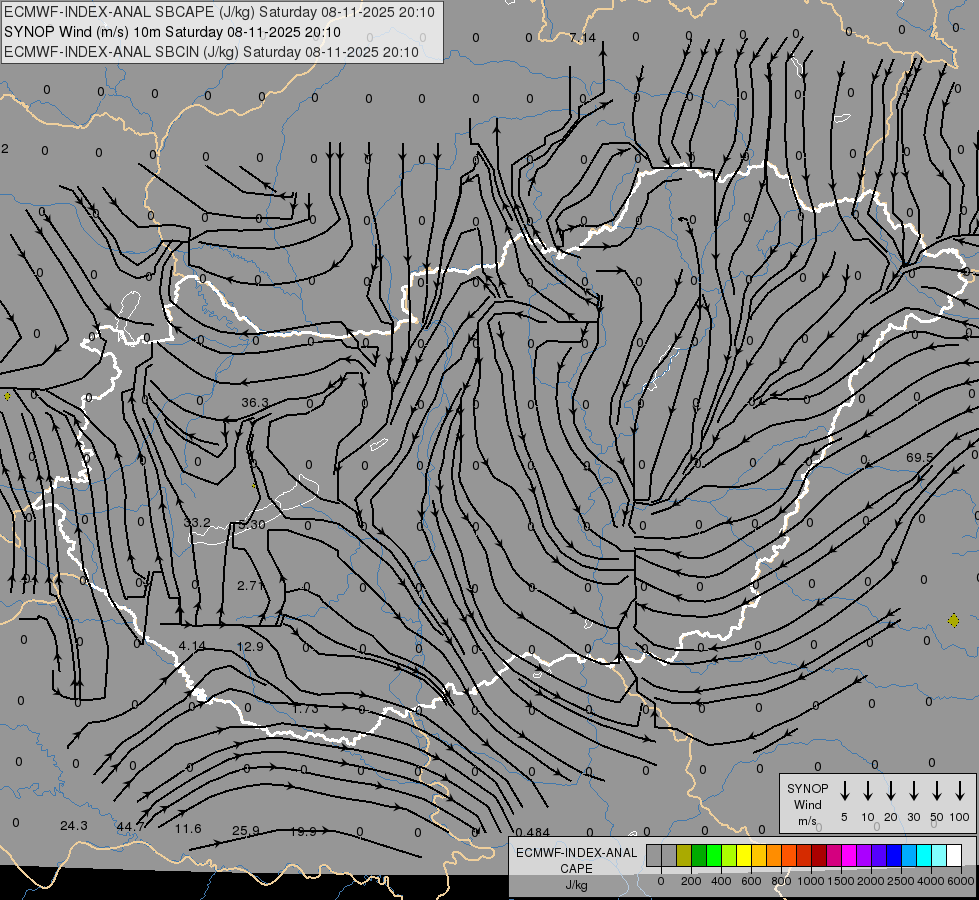Click the 69.5 value on the map
Viewport: 979px width, 900px height.
click(920, 458)
